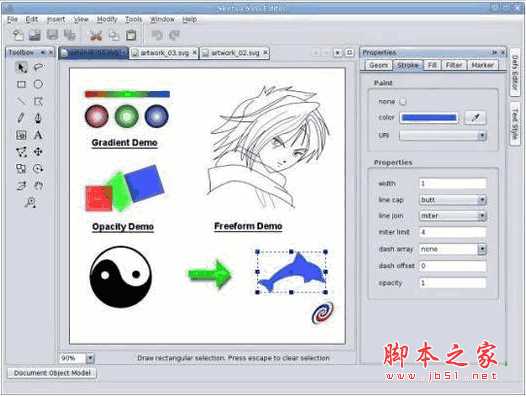The image size is (526, 397).
Task: Select the scale transform tool
Action: point(21,168)
